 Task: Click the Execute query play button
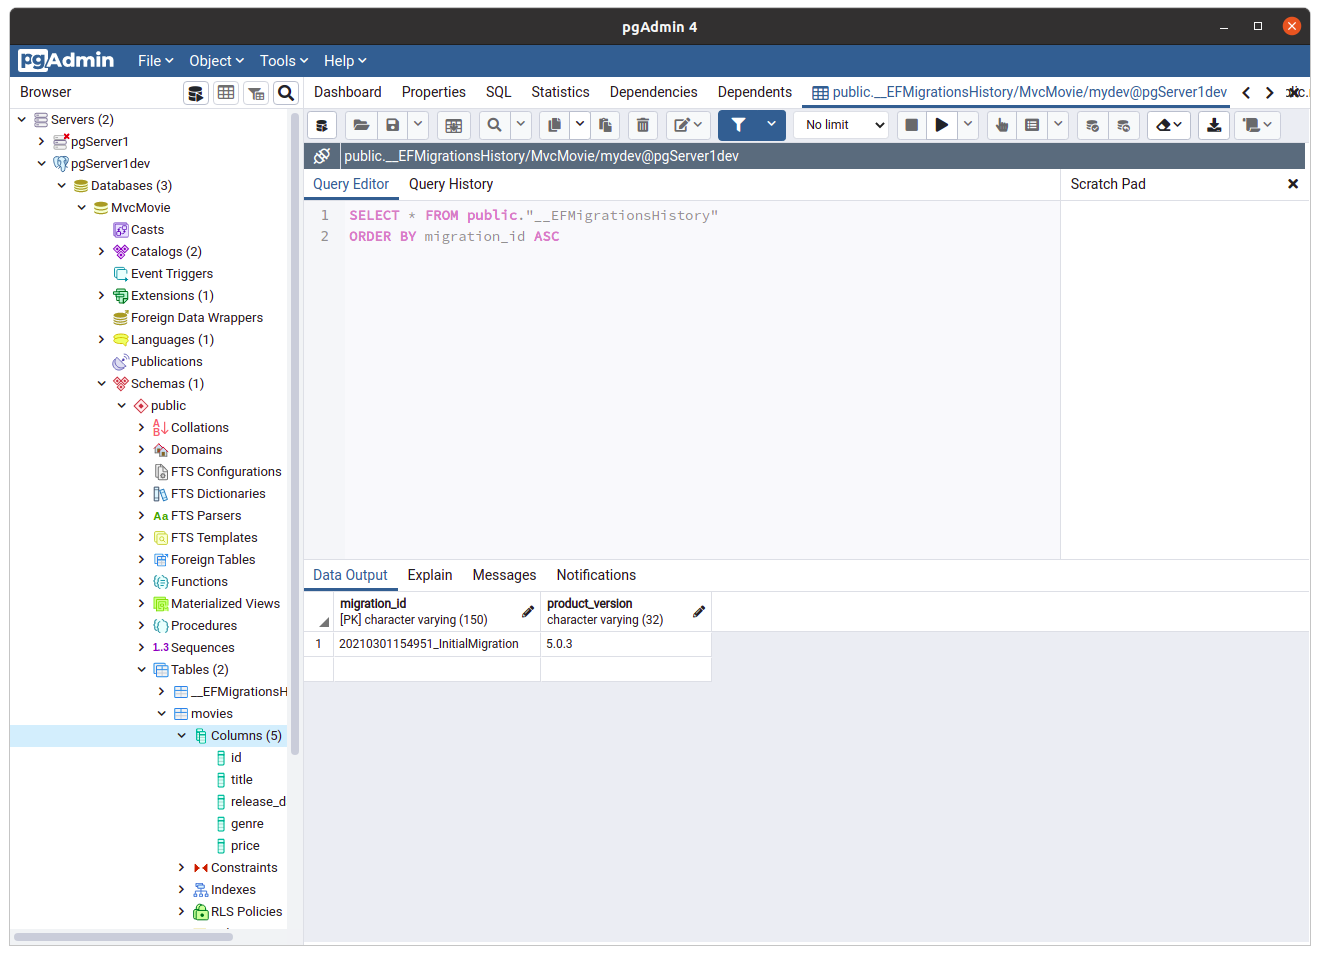941,125
